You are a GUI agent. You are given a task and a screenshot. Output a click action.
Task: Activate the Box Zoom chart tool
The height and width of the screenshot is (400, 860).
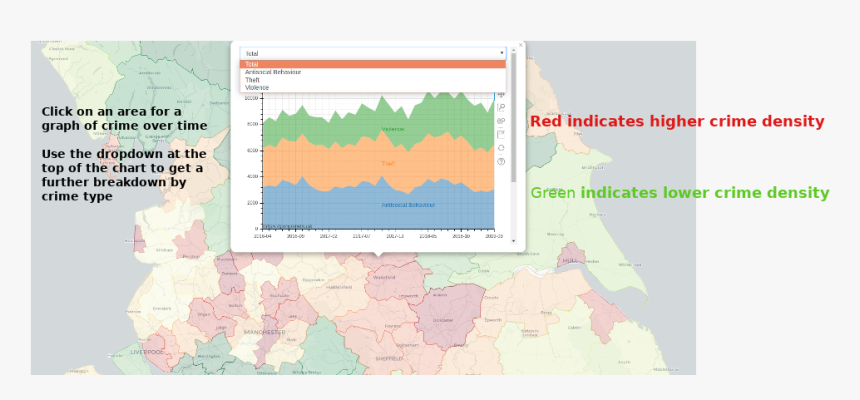(x=501, y=108)
